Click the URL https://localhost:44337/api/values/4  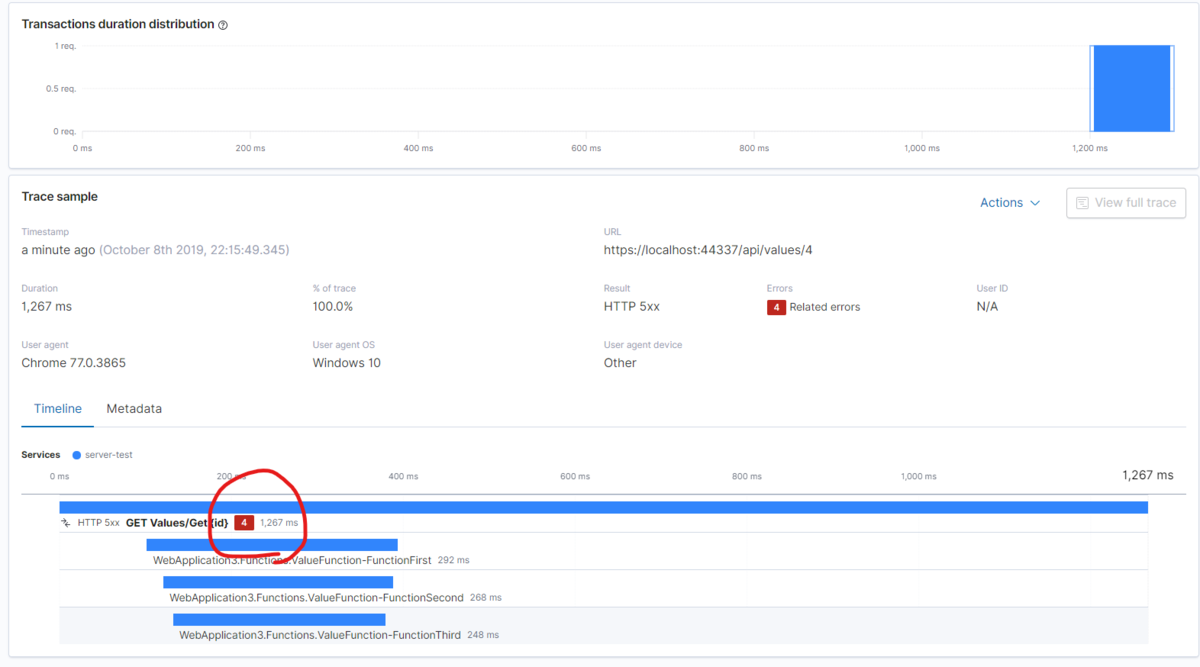(708, 250)
